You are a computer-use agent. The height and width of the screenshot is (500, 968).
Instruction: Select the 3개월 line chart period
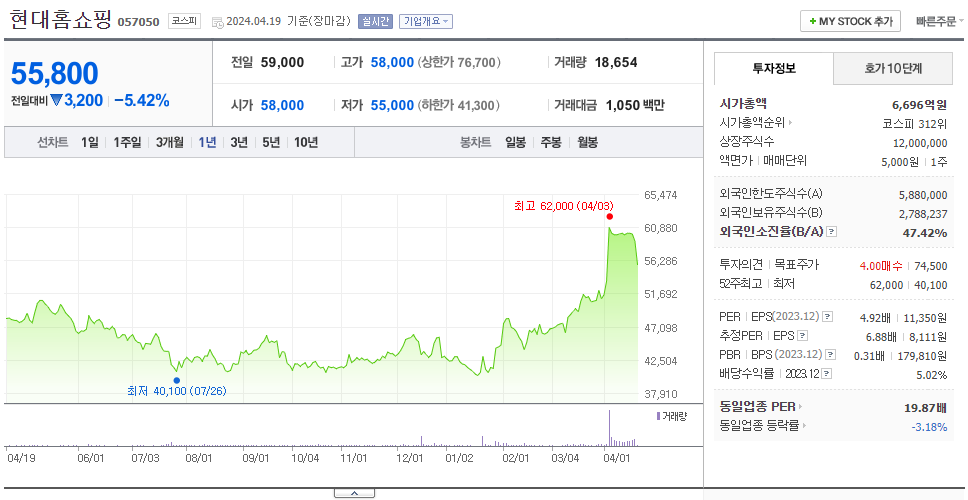pos(170,143)
